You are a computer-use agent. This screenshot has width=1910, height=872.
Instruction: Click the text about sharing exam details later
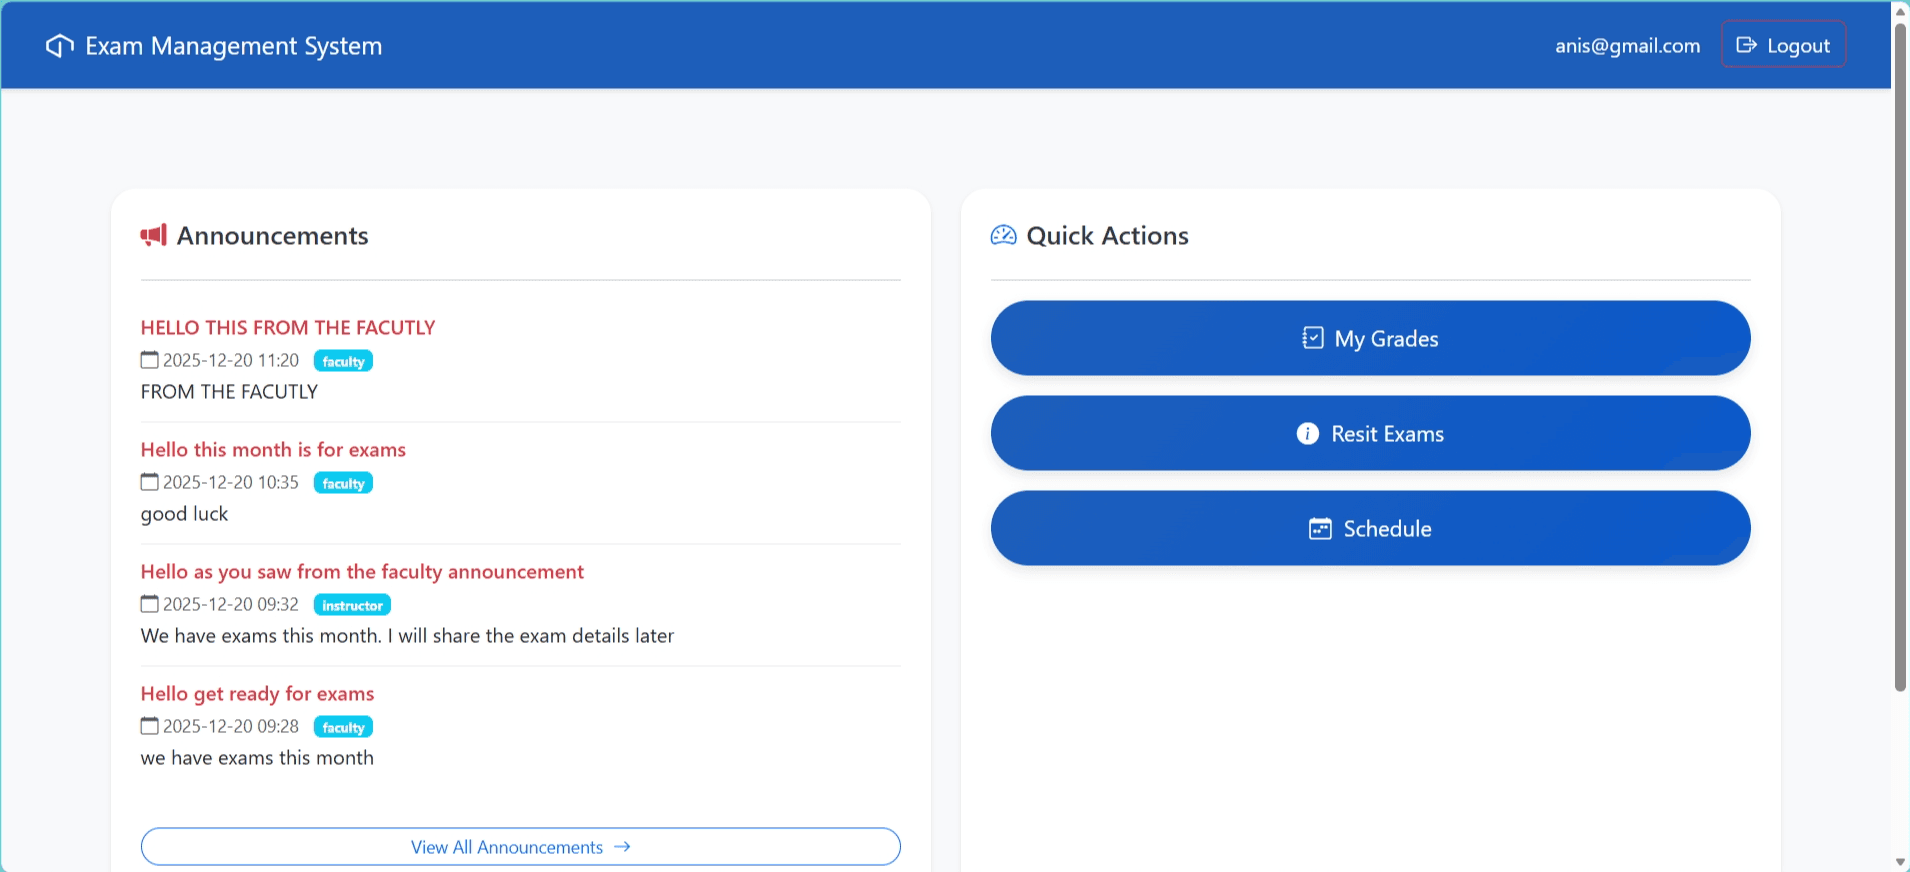coord(407,636)
